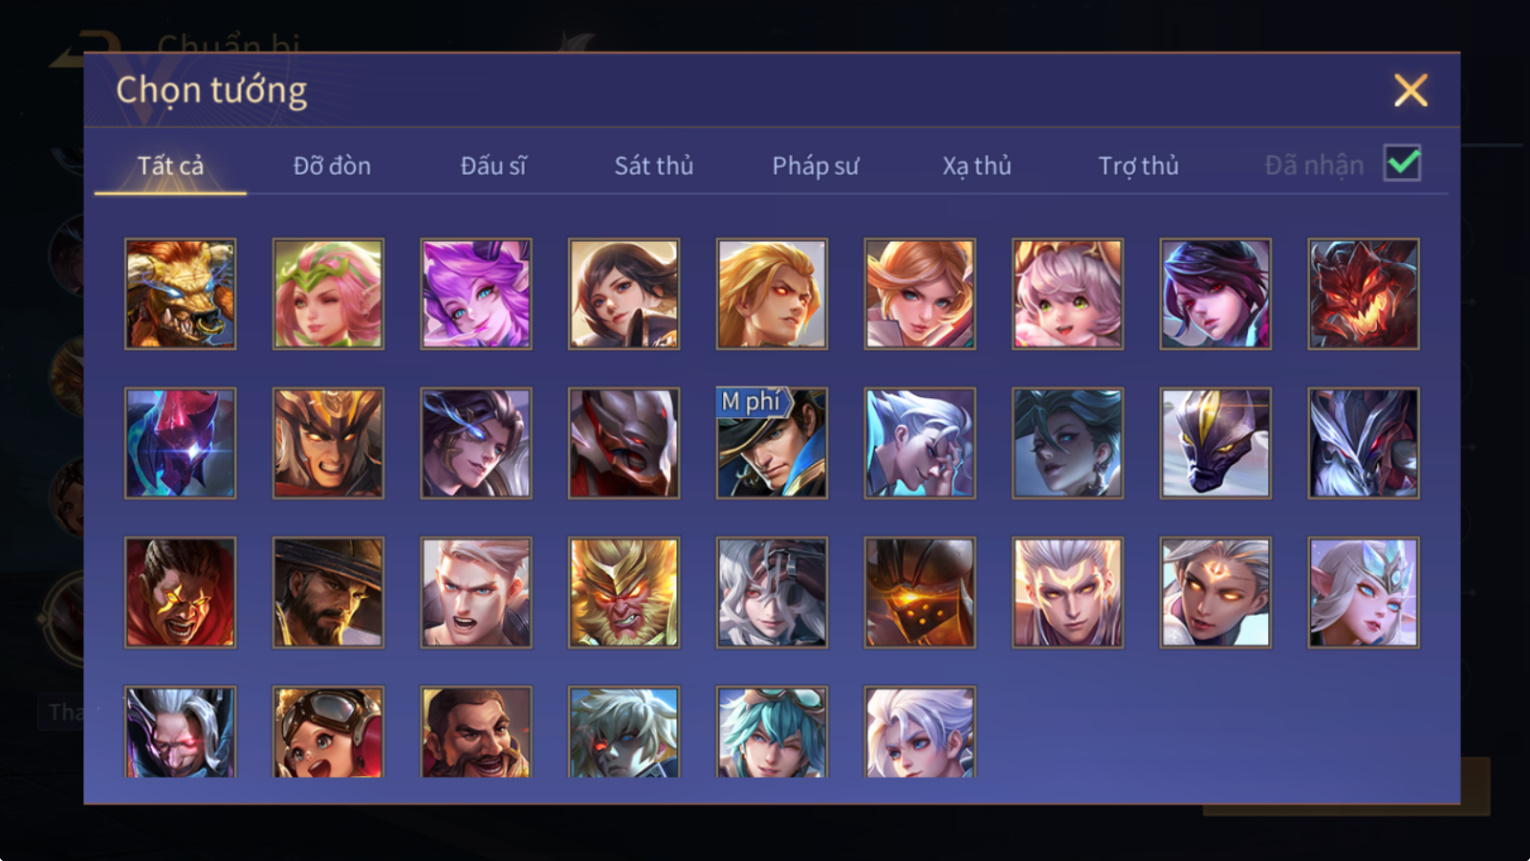Screen dimensions: 1530x861
Task: Open the Trợ thủ tab
Action: [1138, 166]
